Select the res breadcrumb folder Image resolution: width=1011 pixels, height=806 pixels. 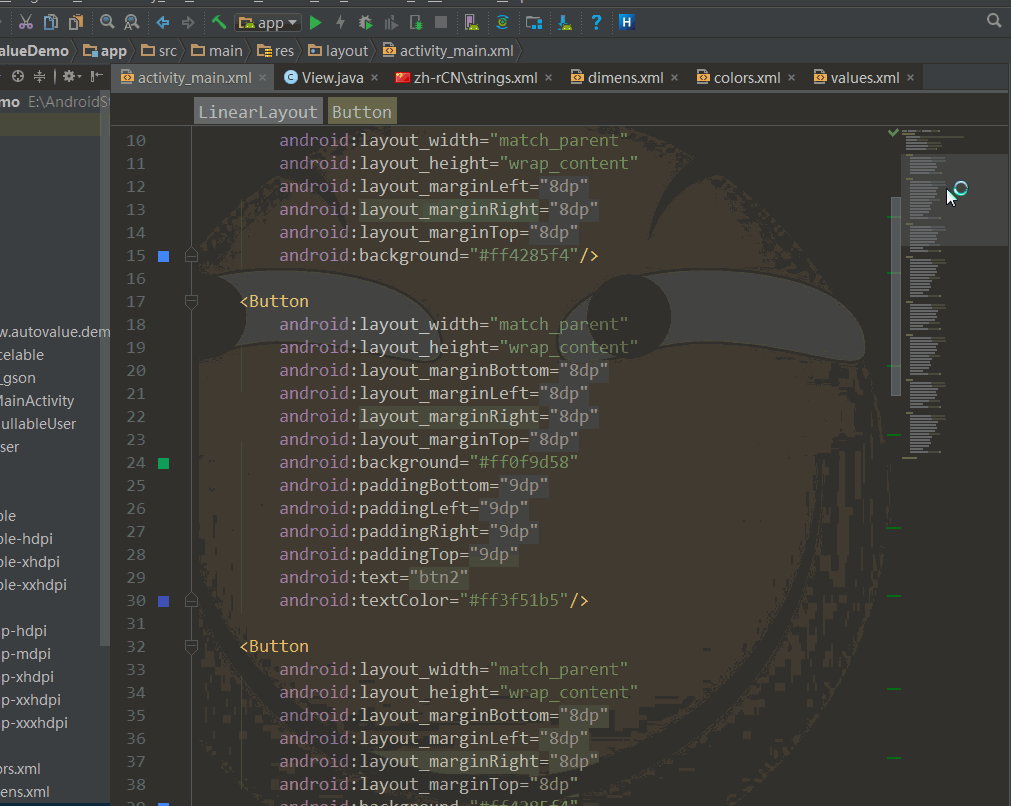pos(275,51)
